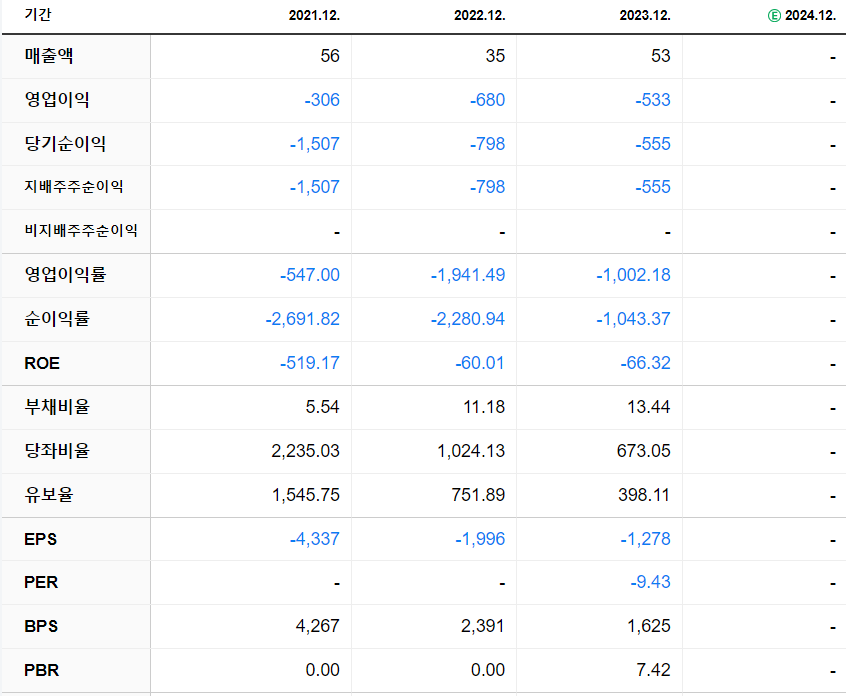The height and width of the screenshot is (696, 846).
Task: Click 매출액 value 35
Action: point(495,56)
